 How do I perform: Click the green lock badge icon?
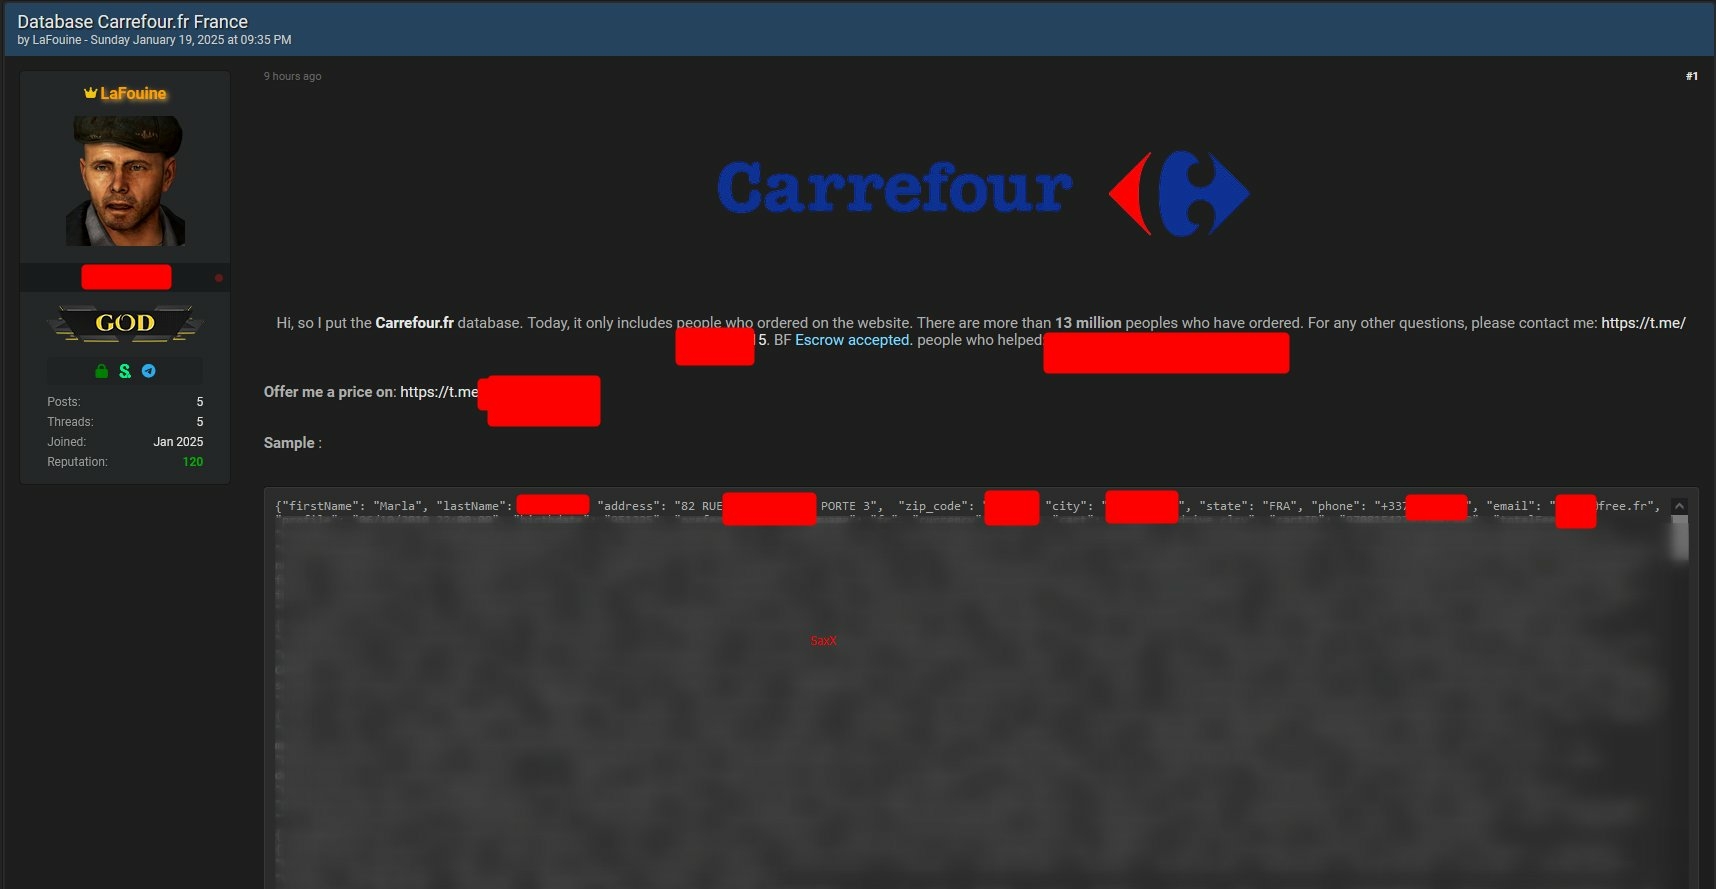[101, 371]
